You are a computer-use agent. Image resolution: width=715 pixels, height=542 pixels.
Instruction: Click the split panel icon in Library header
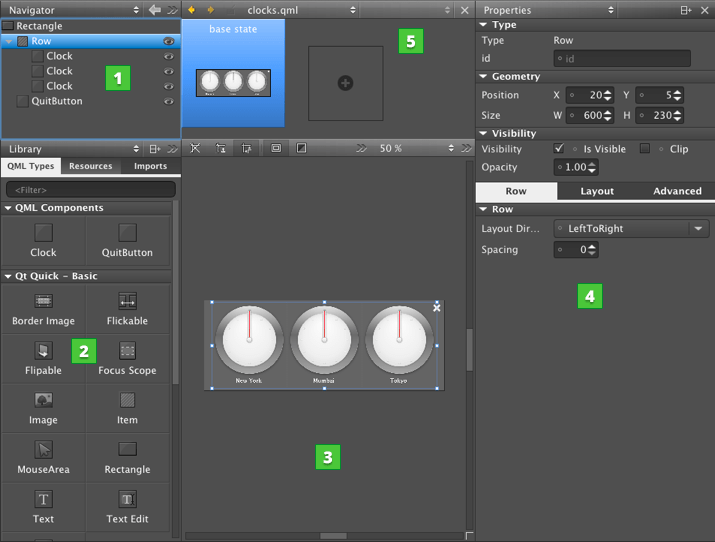pos(155,149)
